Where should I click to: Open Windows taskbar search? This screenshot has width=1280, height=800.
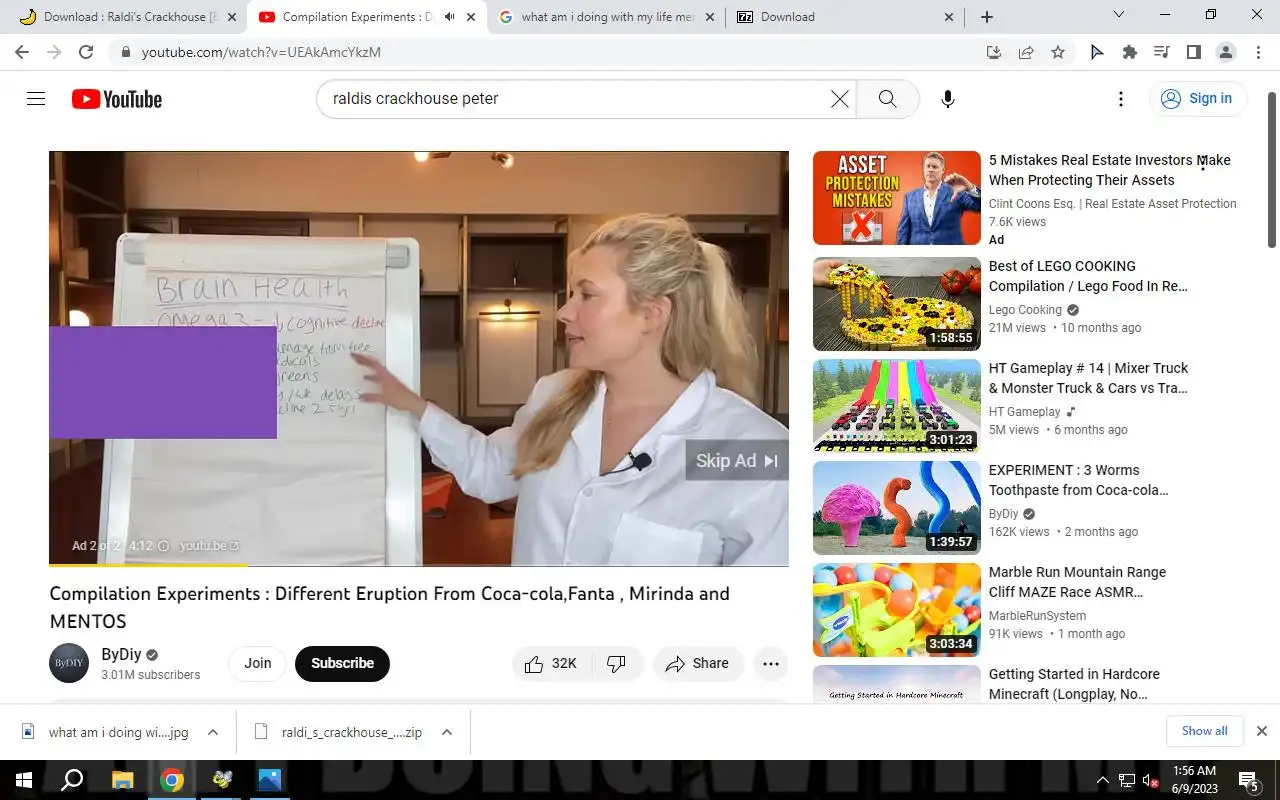click(x=72, y=780)
